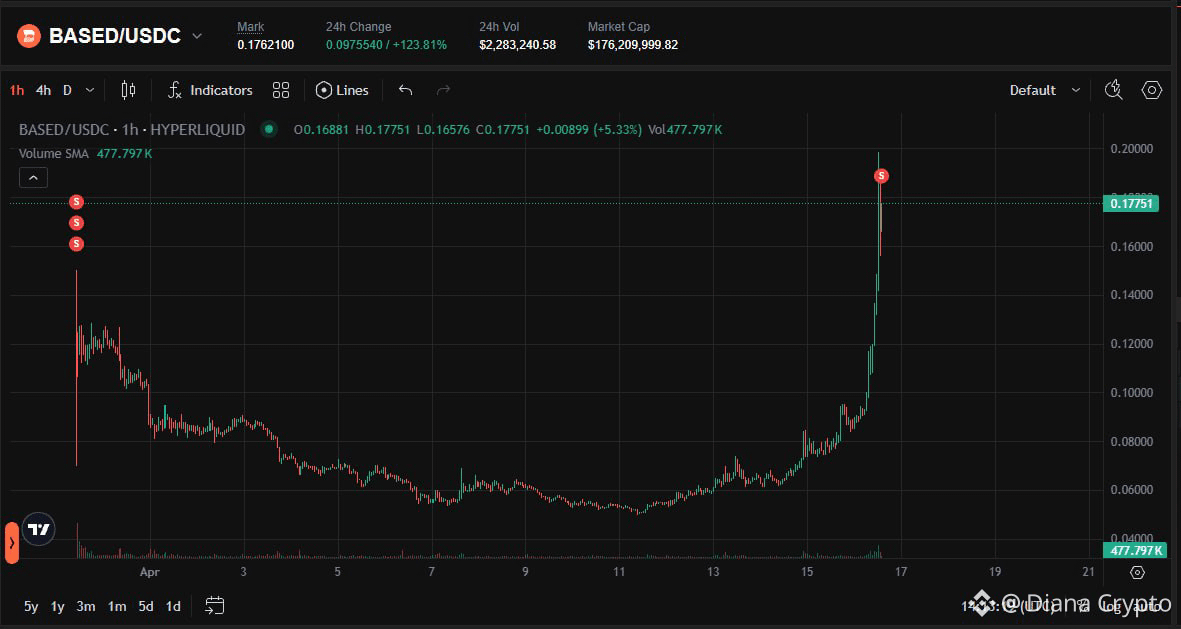The height and width of the screenshot is (629, 1181).
Task: Undo the last chart action
Action: click(405, 90)
